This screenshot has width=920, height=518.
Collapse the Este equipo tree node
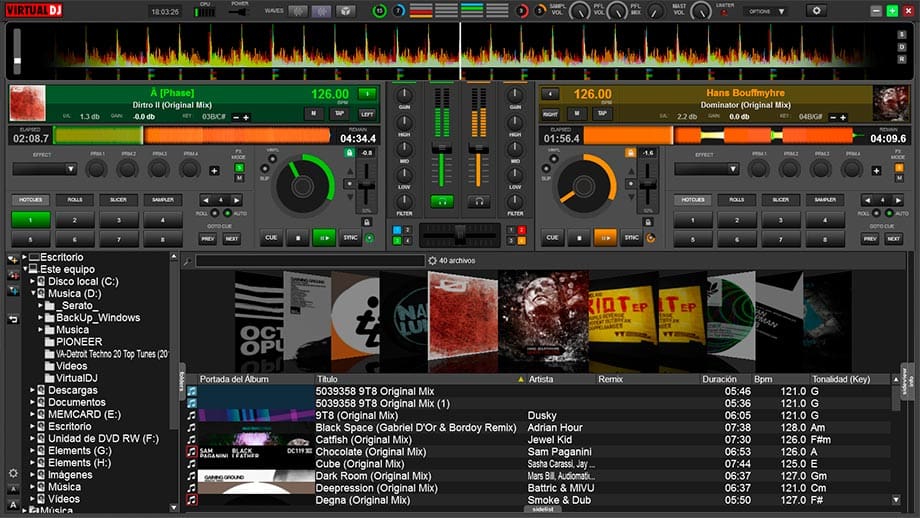(x=25, y=269)
